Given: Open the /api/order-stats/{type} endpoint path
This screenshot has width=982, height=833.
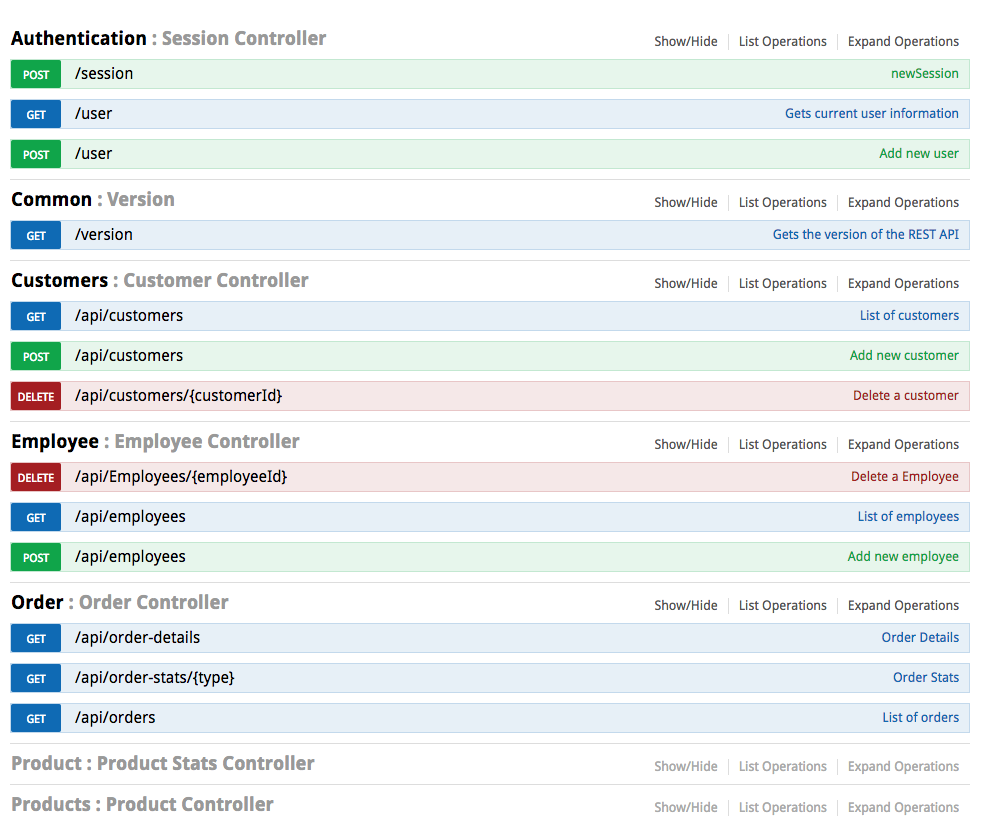Looking at the screenshot, I should pos(154,678).
